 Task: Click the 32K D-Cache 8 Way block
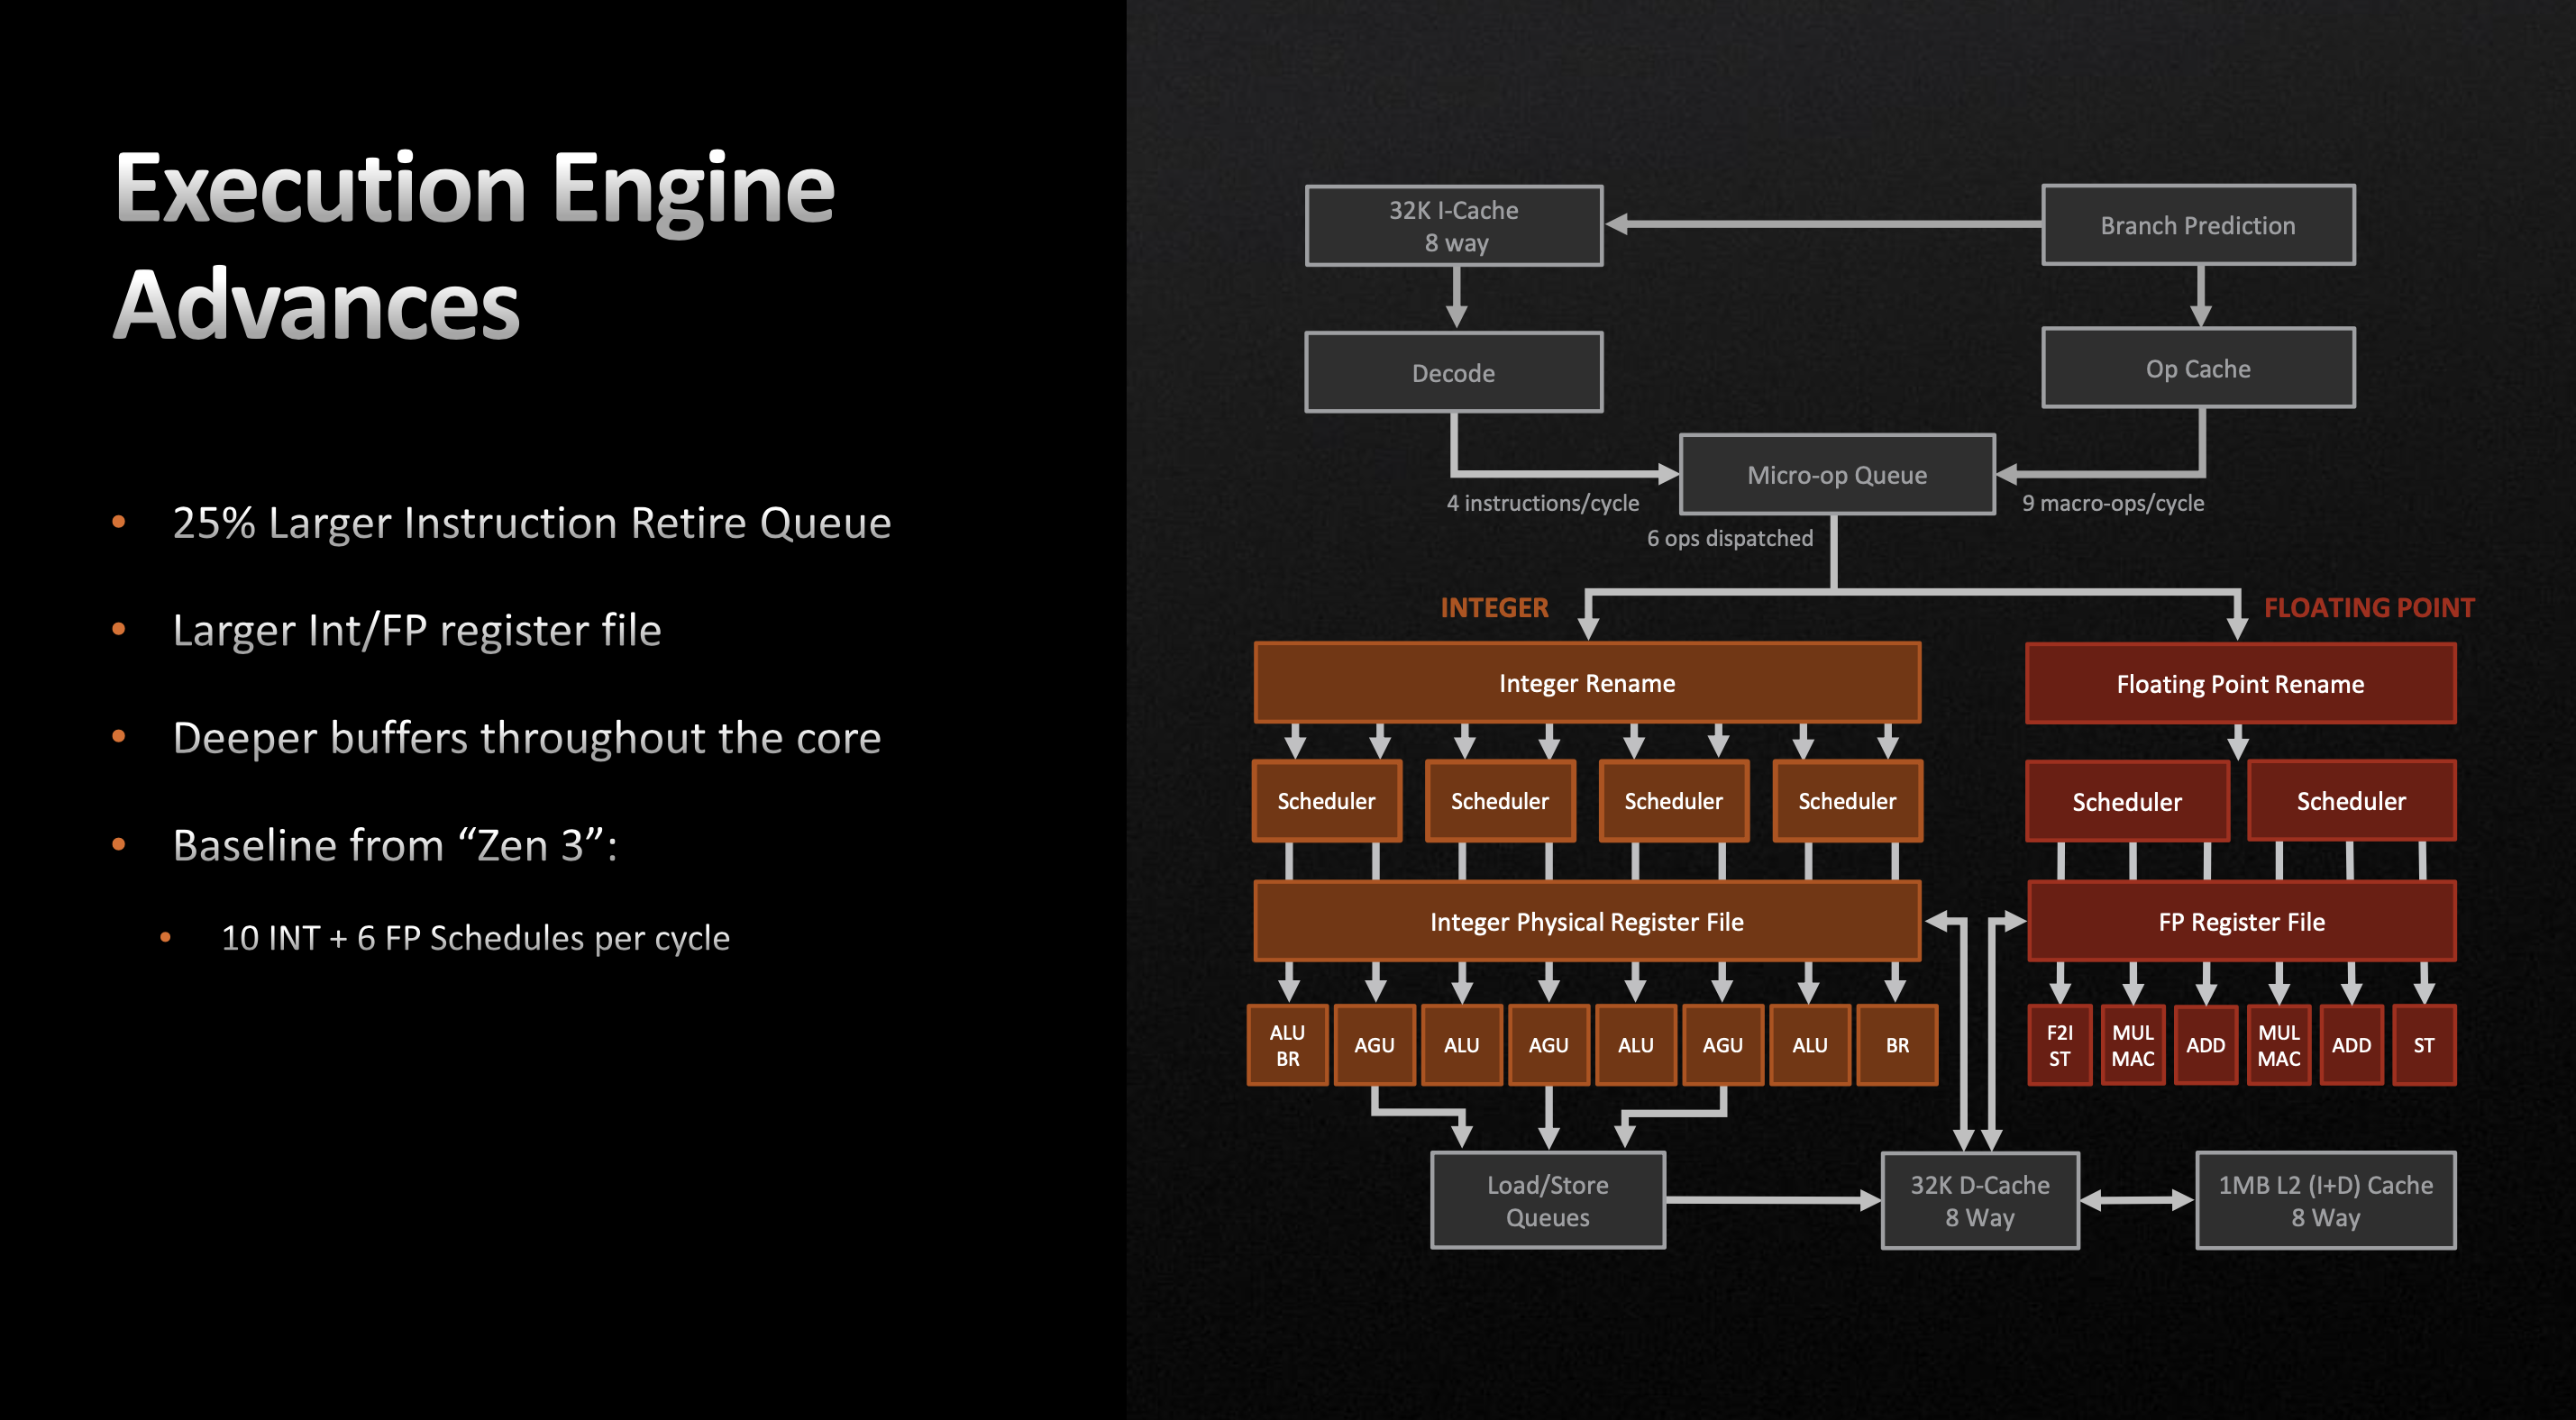coord(1979,1200)
